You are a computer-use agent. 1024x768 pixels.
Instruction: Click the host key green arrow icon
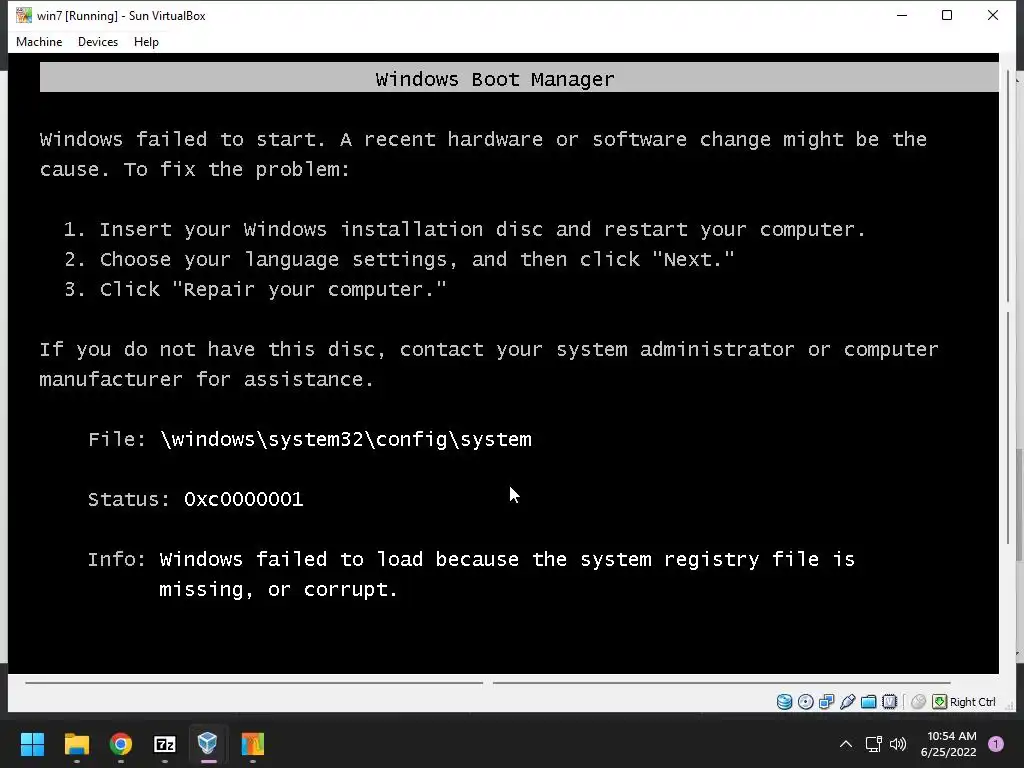(x=939, y=701)
